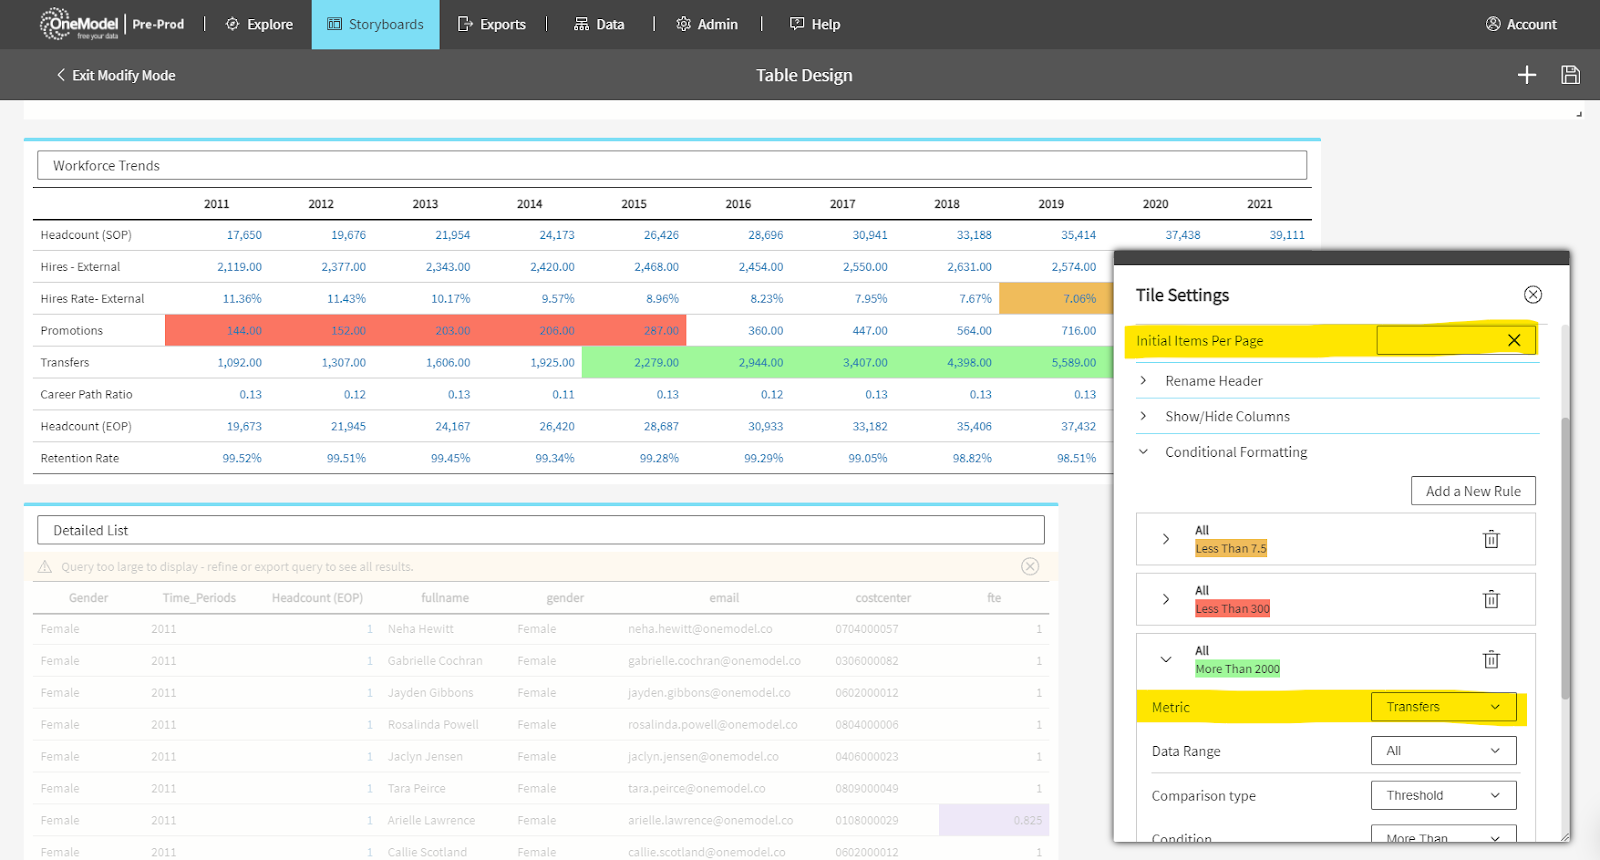The width and height of the screenshot is (1600, 860).
Task: Expand the Rename Header section
Action: click(x=1144, y=381)
